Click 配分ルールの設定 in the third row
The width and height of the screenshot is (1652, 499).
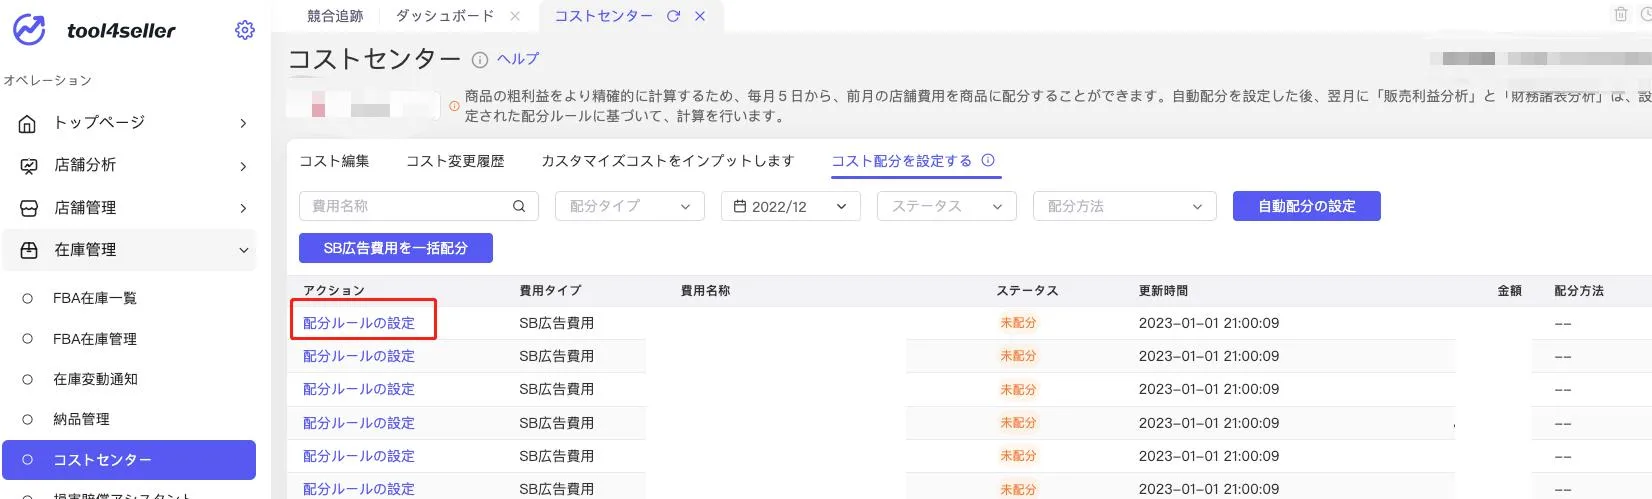[x=359, y=389]
